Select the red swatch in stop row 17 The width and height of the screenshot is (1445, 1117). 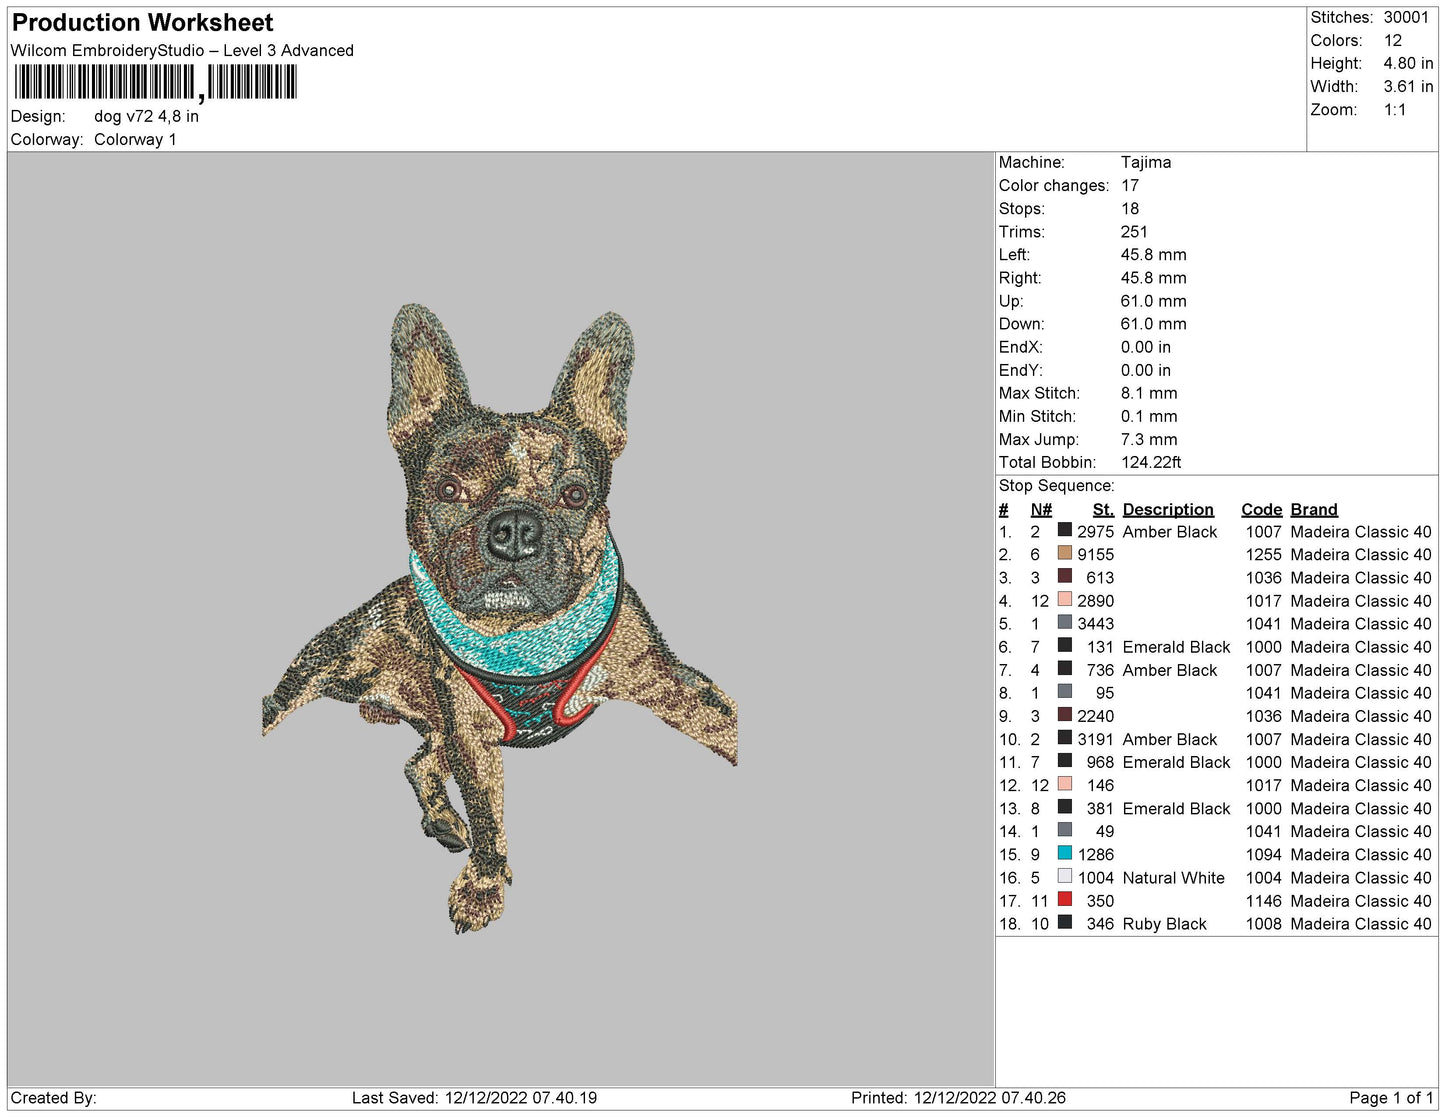click(1065, 900)
